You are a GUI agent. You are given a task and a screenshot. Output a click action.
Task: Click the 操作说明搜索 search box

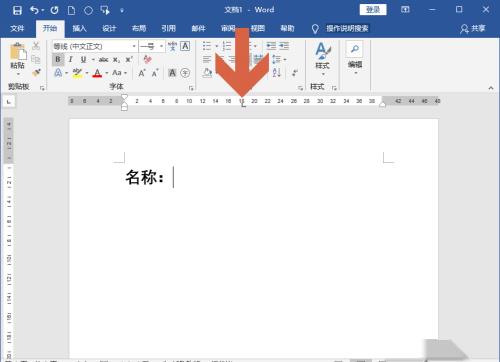tap(347, 28)
